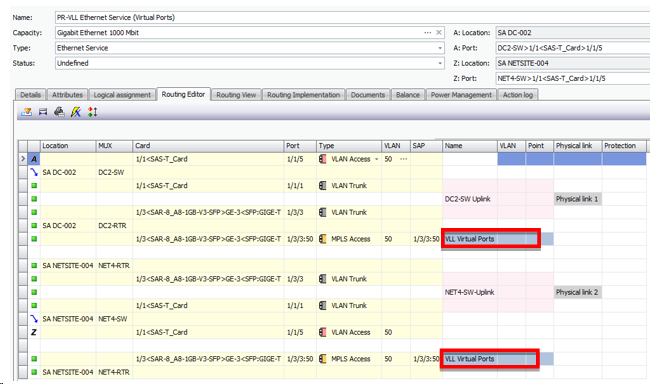Select the DC2-RTR MUX cell
650x384 pixels.
114,226
